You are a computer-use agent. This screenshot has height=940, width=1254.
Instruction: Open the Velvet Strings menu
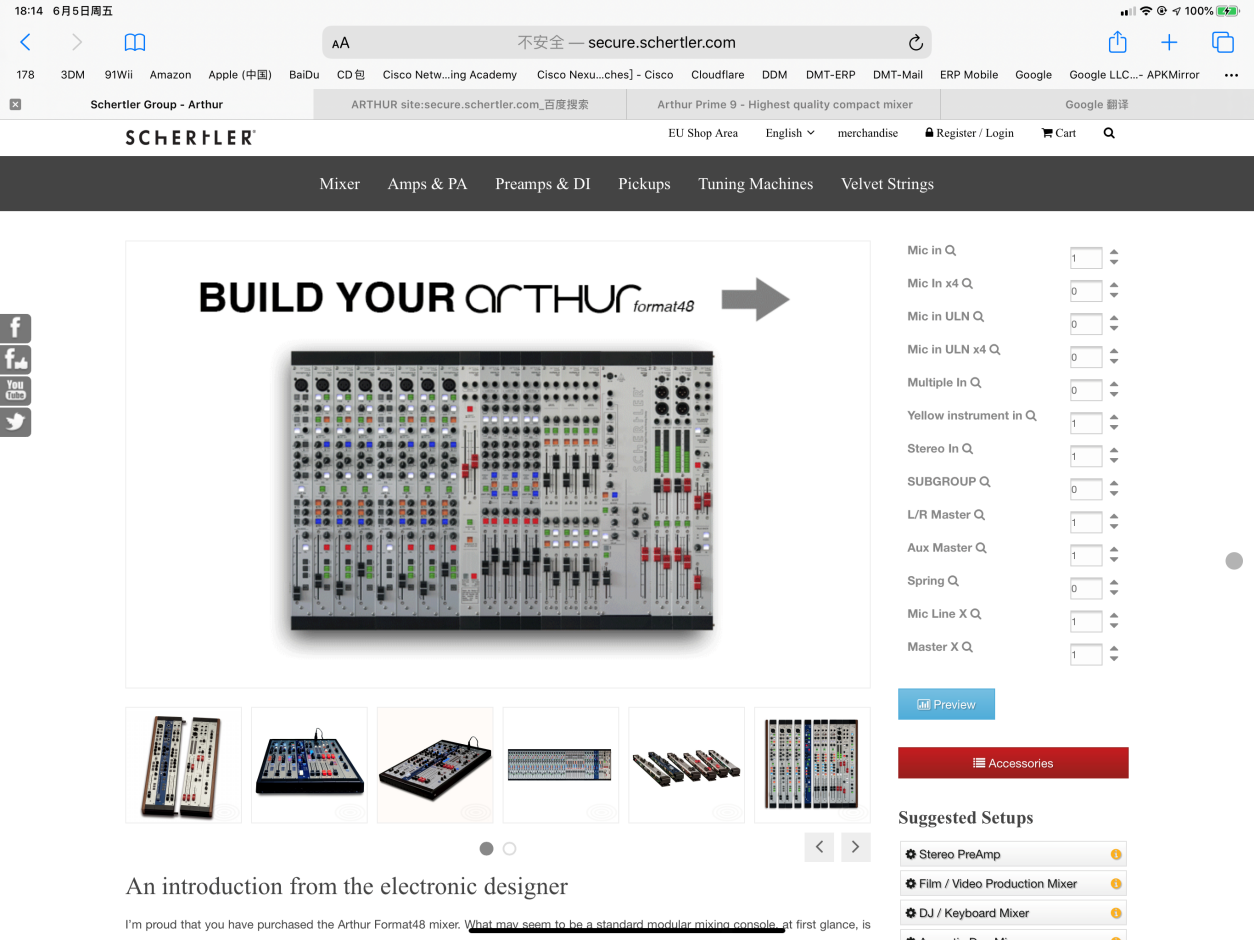point(887,184)
